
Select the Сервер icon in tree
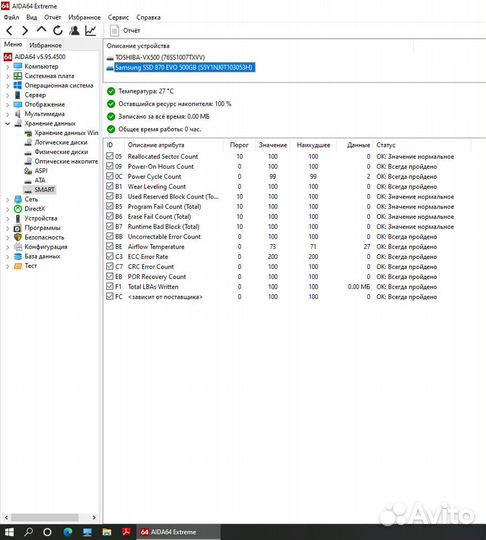pos(18,95)
